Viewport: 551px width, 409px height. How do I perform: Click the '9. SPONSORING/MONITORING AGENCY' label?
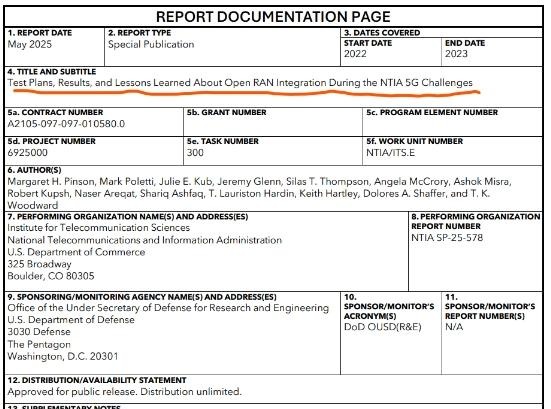(x=142, y=297)
